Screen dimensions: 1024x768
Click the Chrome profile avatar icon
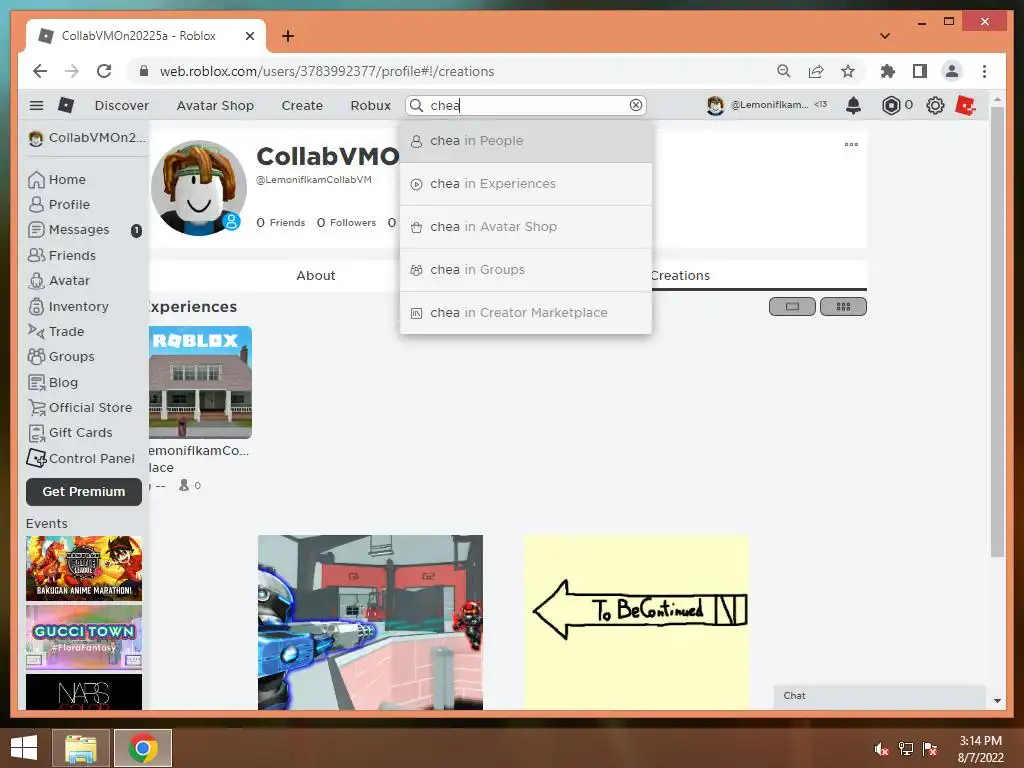pos(952,71)
